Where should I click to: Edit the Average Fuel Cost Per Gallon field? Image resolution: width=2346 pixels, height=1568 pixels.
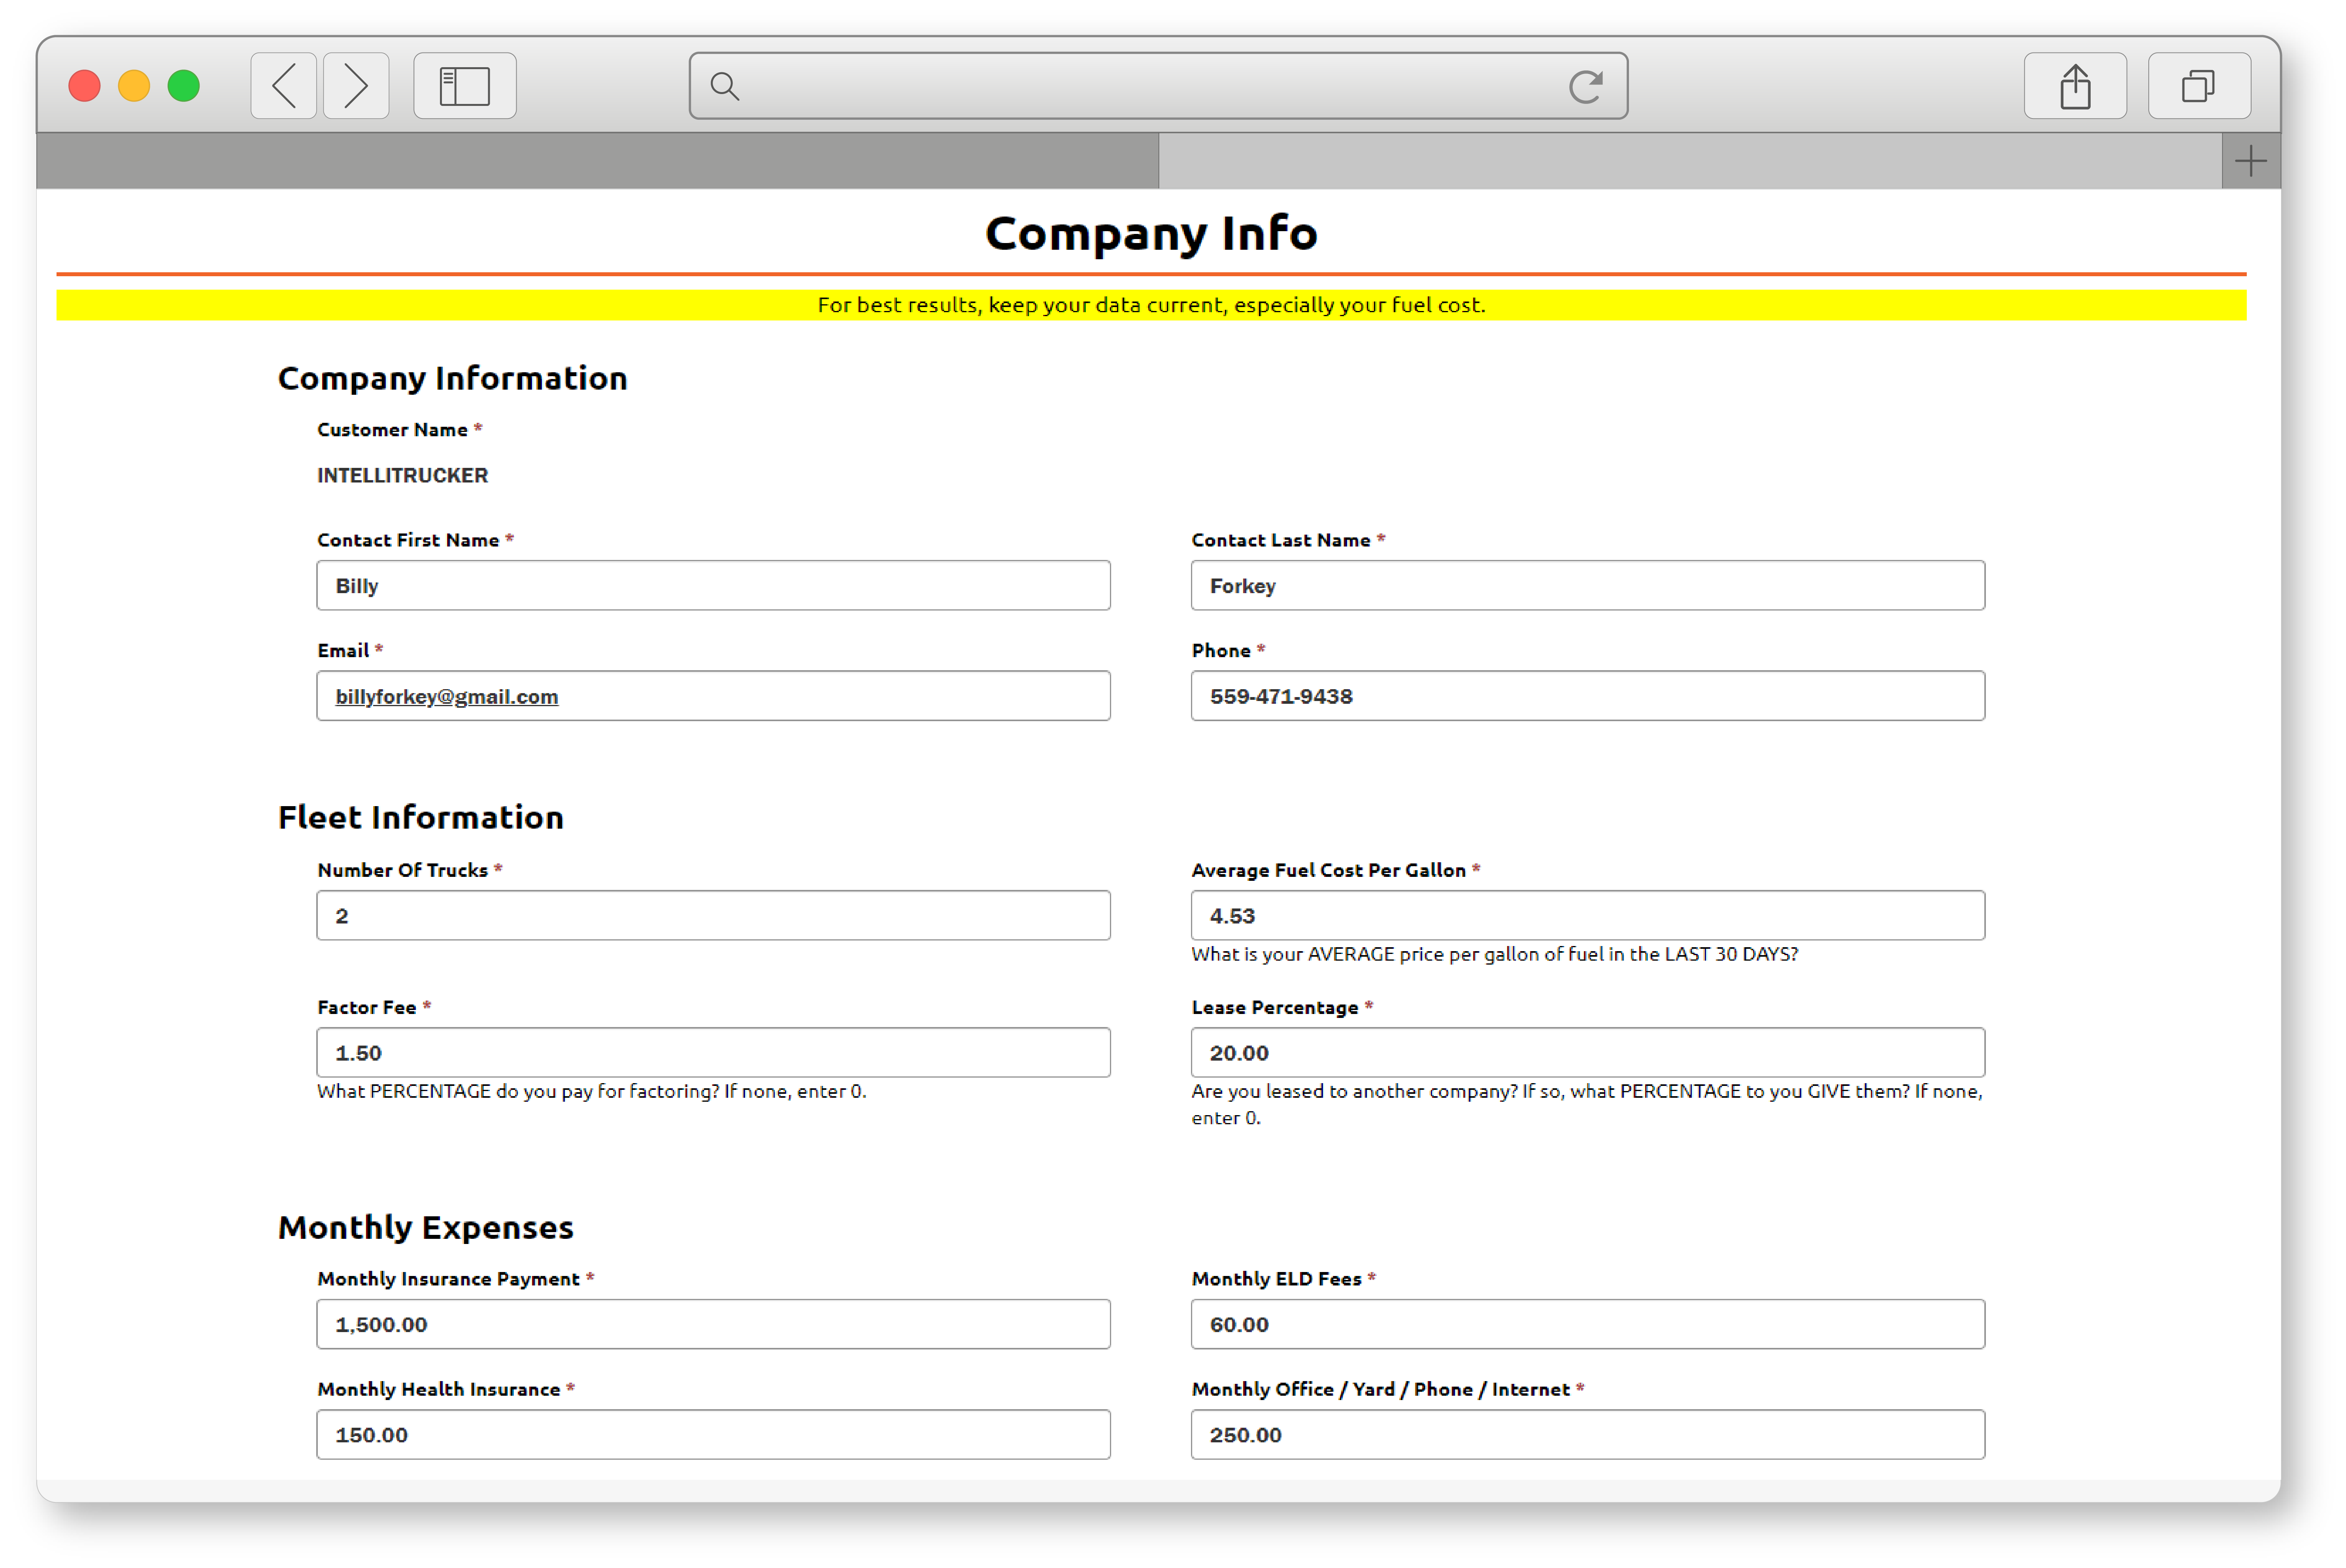[x=1587, y=915]
